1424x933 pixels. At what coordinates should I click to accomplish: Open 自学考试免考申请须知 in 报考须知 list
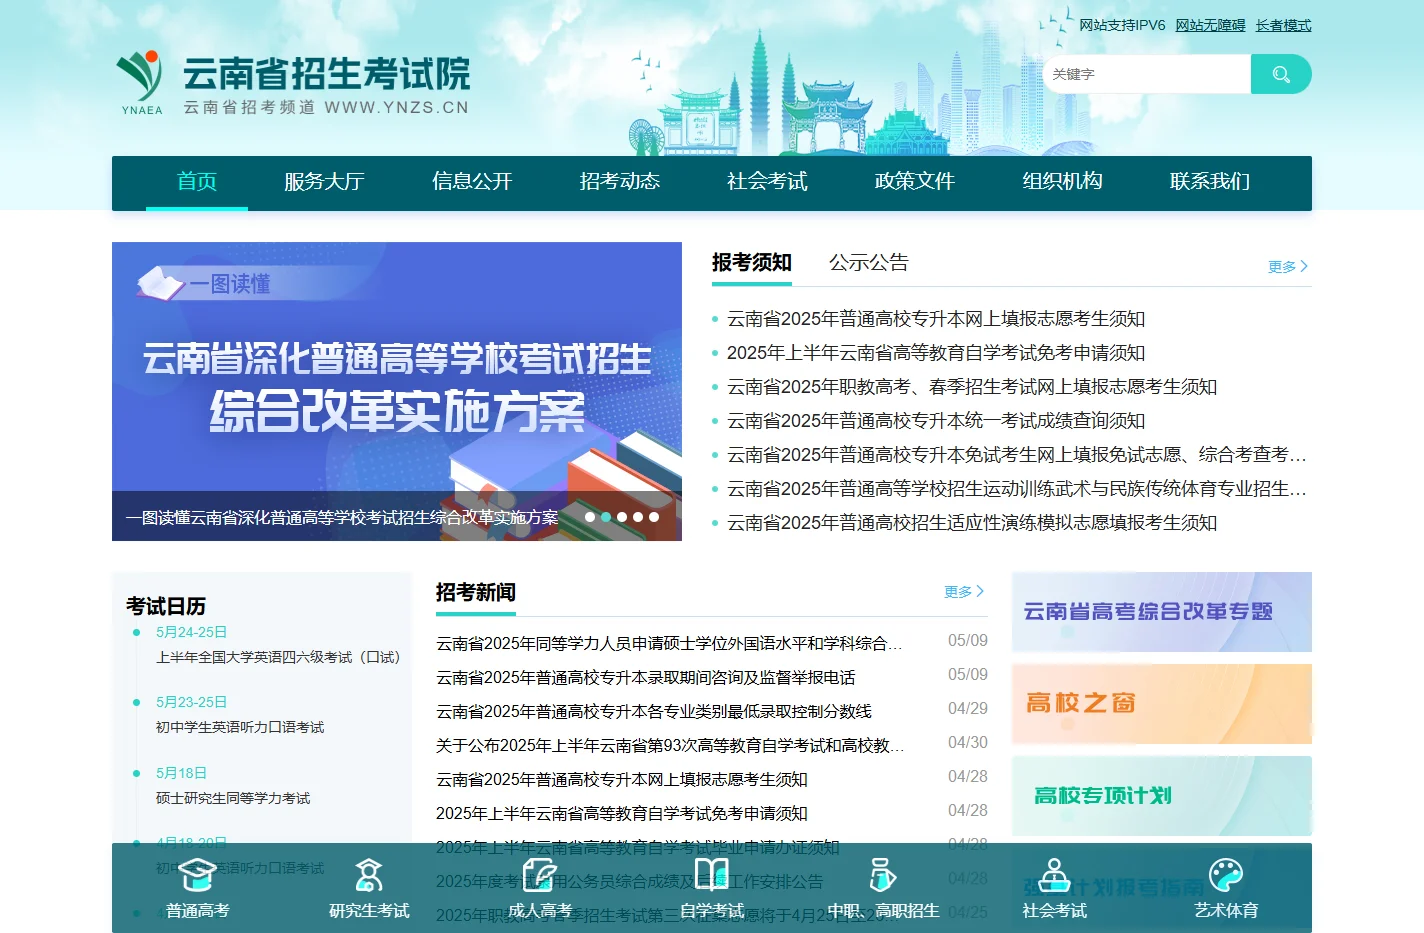936,353
